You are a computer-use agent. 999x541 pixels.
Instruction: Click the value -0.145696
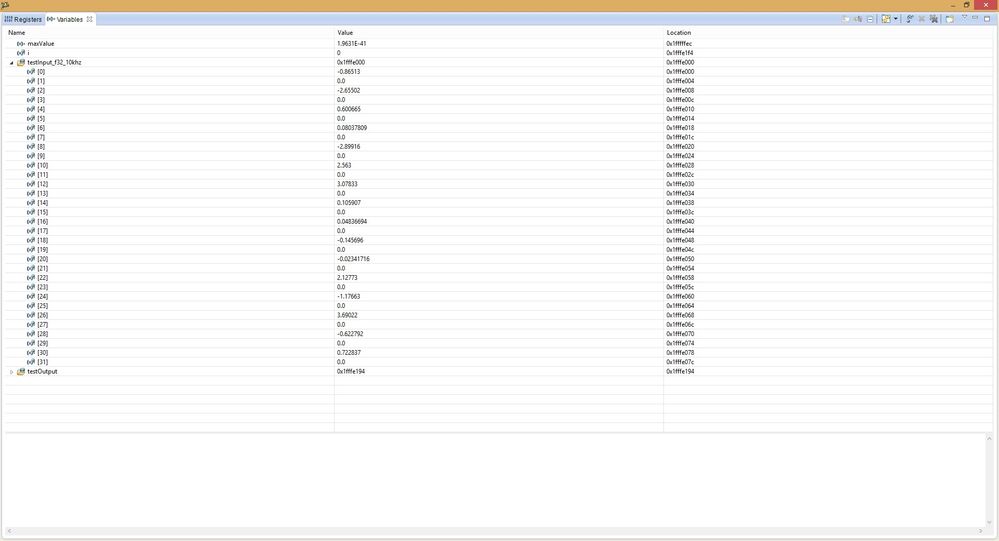point(350,240)
